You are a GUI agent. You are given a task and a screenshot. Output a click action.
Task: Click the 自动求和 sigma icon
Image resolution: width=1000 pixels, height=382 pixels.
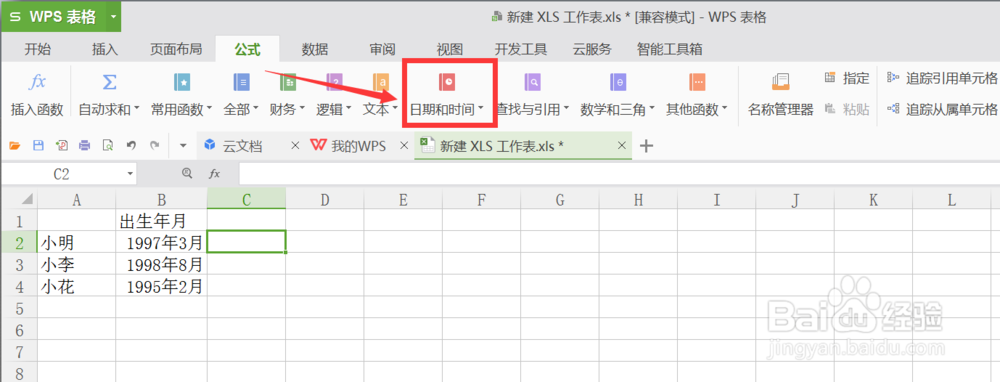pyautogui.click(x=109, y=82)
